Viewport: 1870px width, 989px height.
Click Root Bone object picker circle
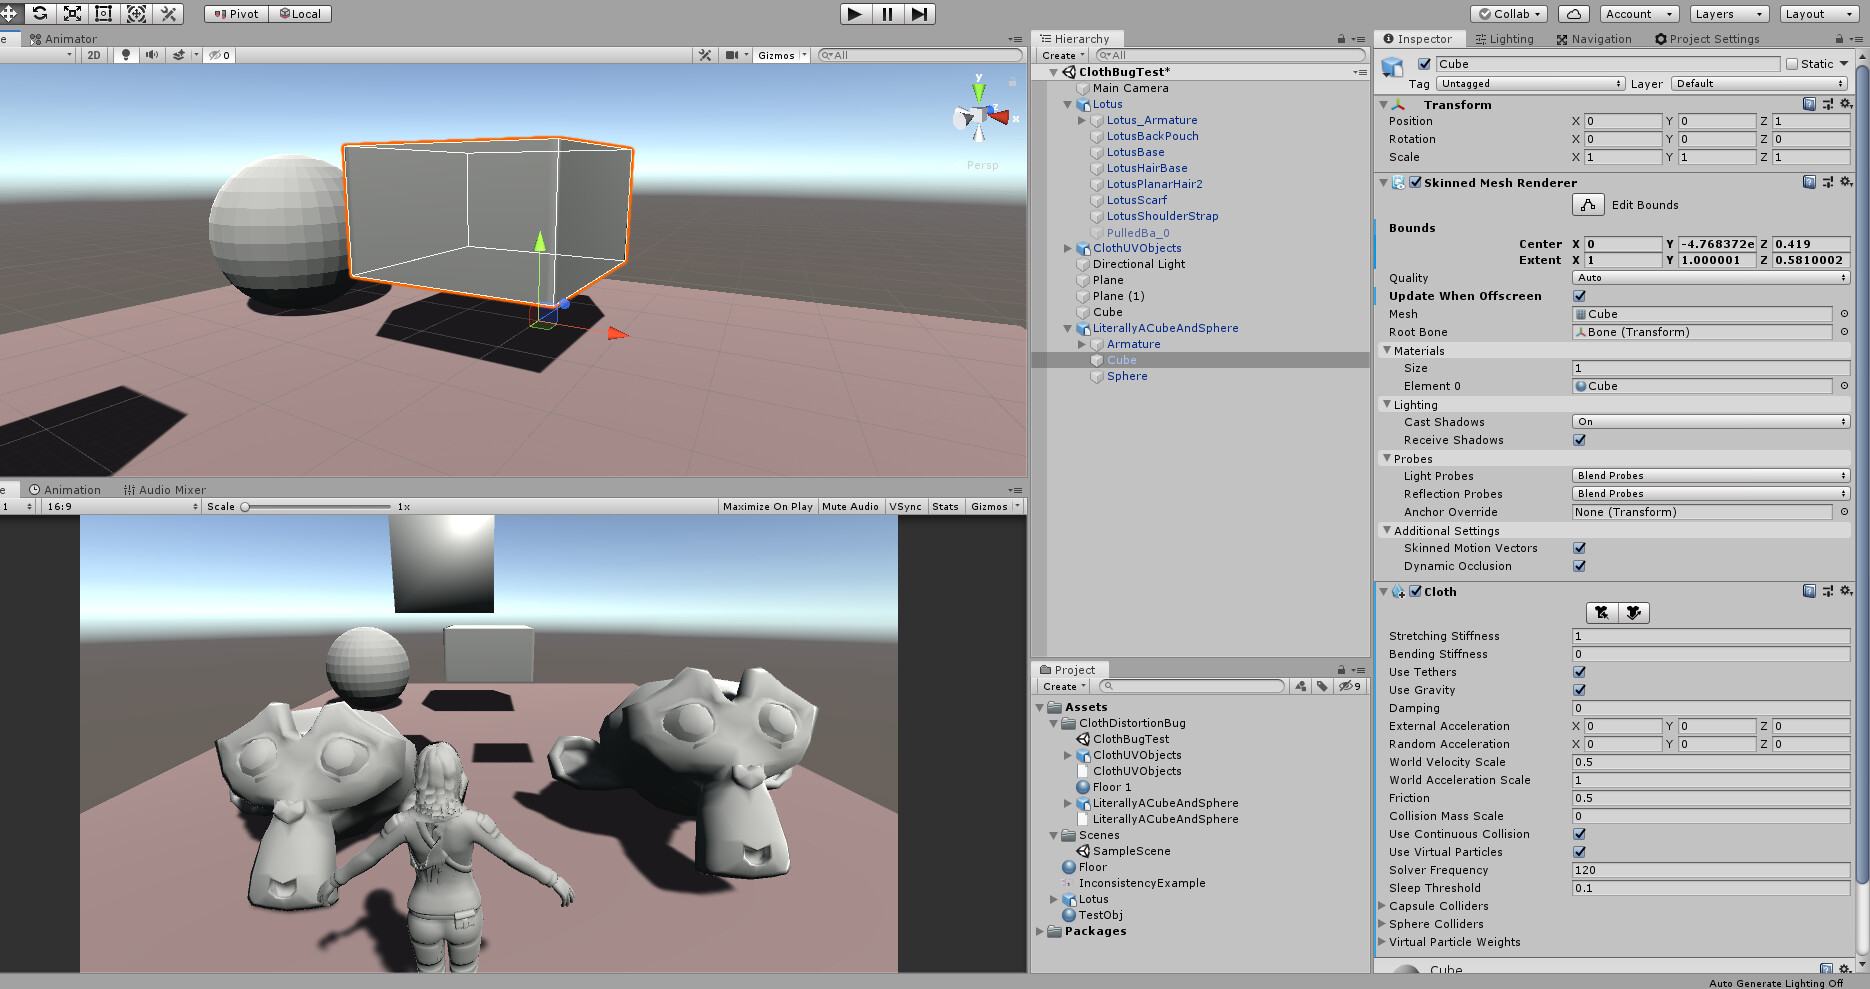click(1844, 332)
